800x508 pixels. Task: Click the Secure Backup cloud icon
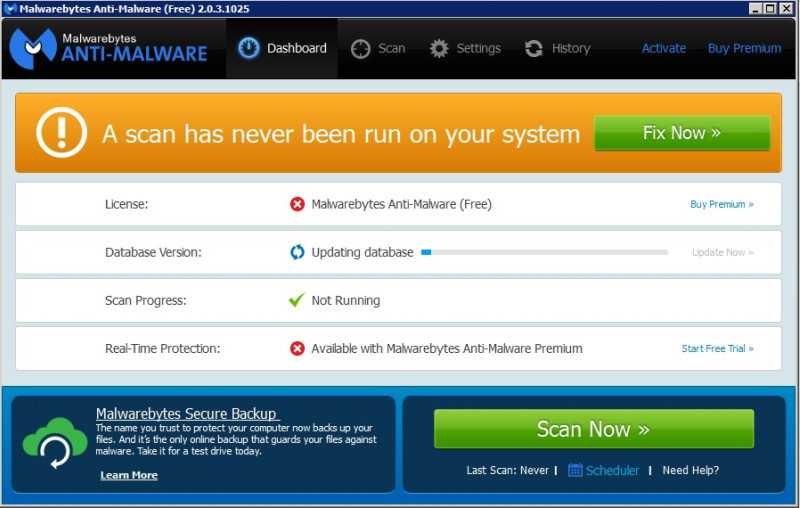(x=55, y=443)
